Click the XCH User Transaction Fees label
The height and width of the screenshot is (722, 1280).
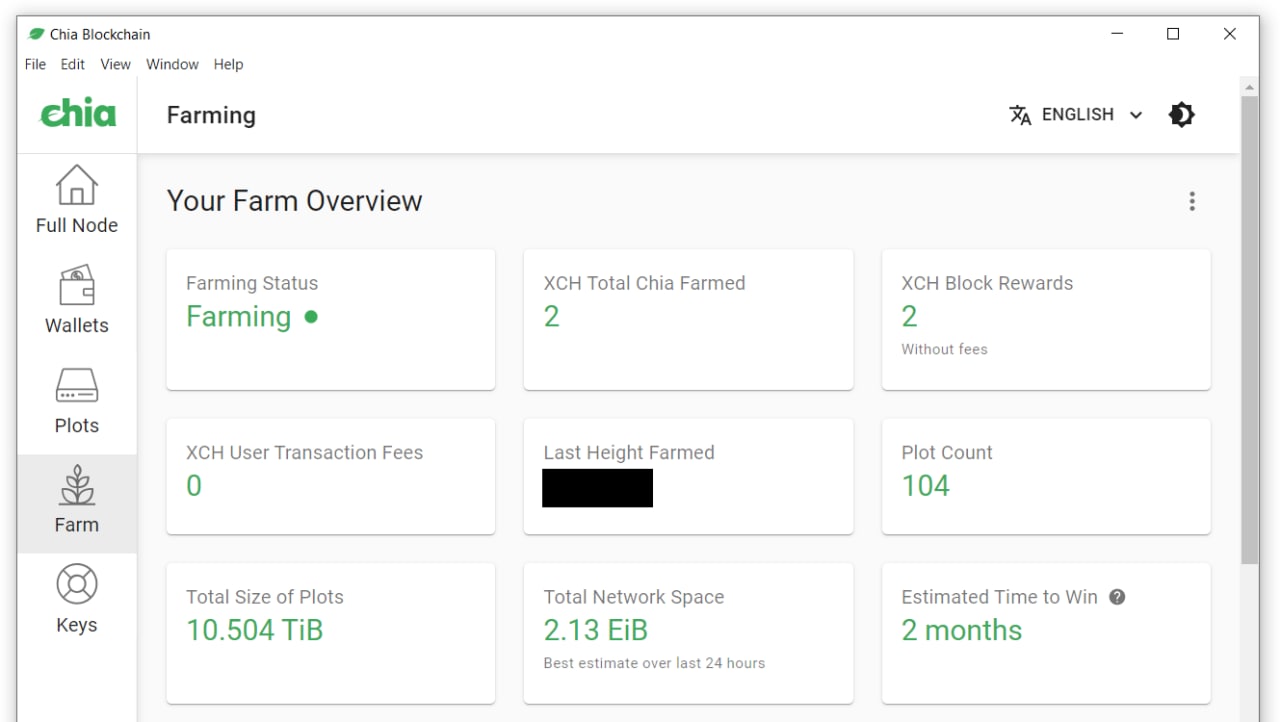click(x=304, y=452)
